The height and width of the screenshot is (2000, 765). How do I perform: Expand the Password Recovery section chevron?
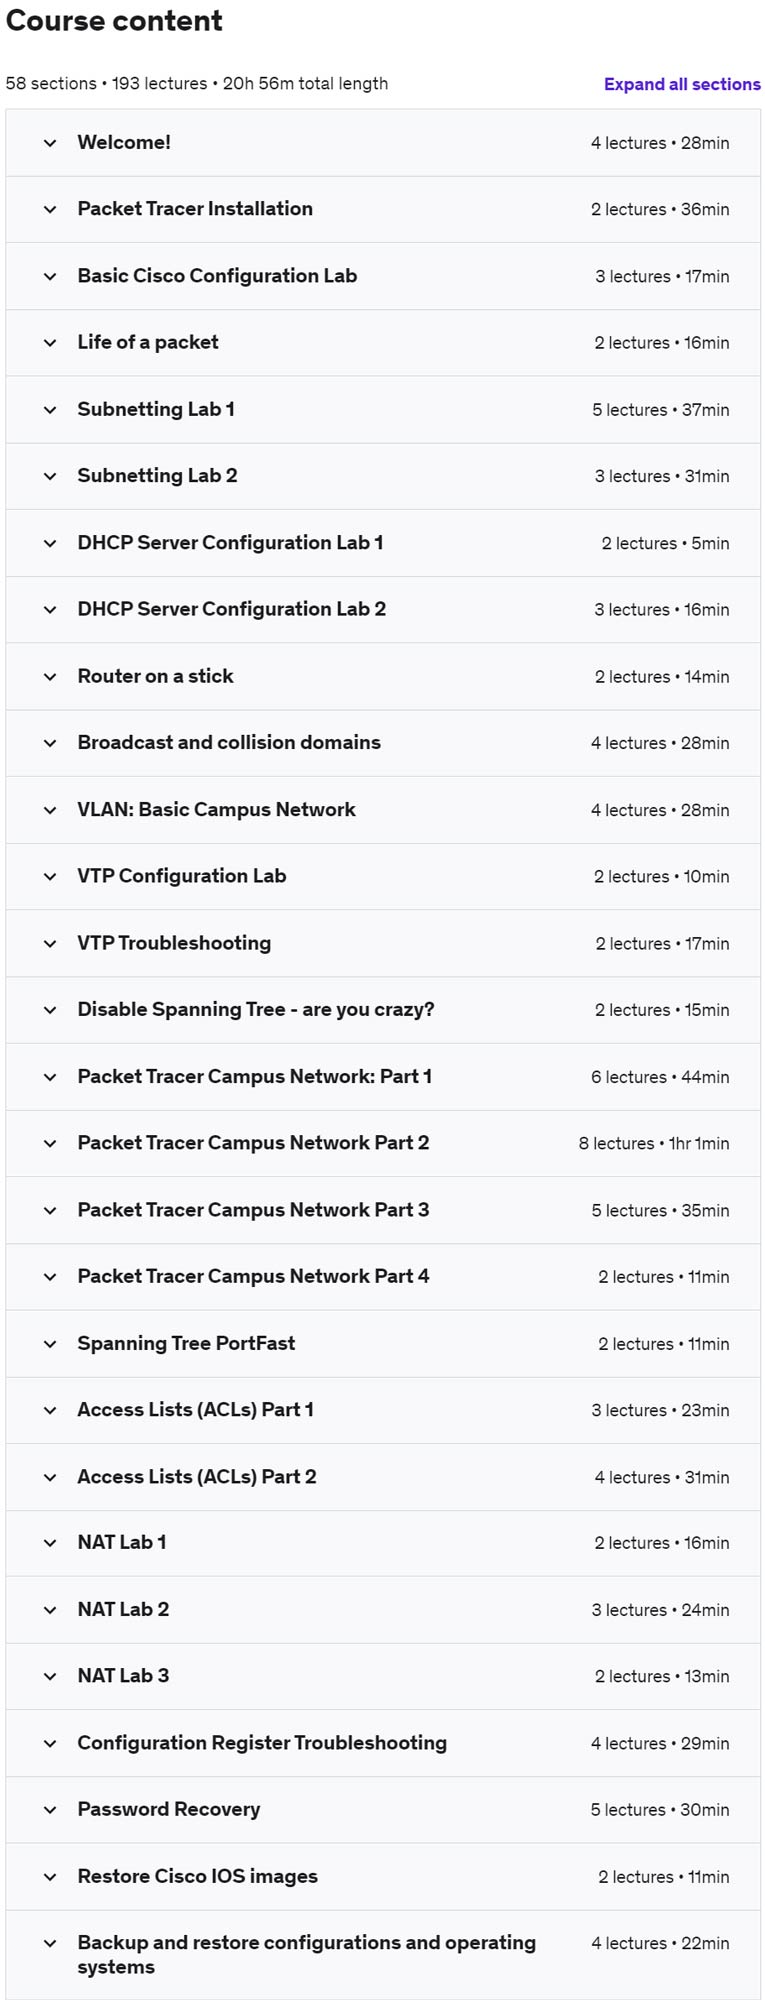tap(50, 1810)
